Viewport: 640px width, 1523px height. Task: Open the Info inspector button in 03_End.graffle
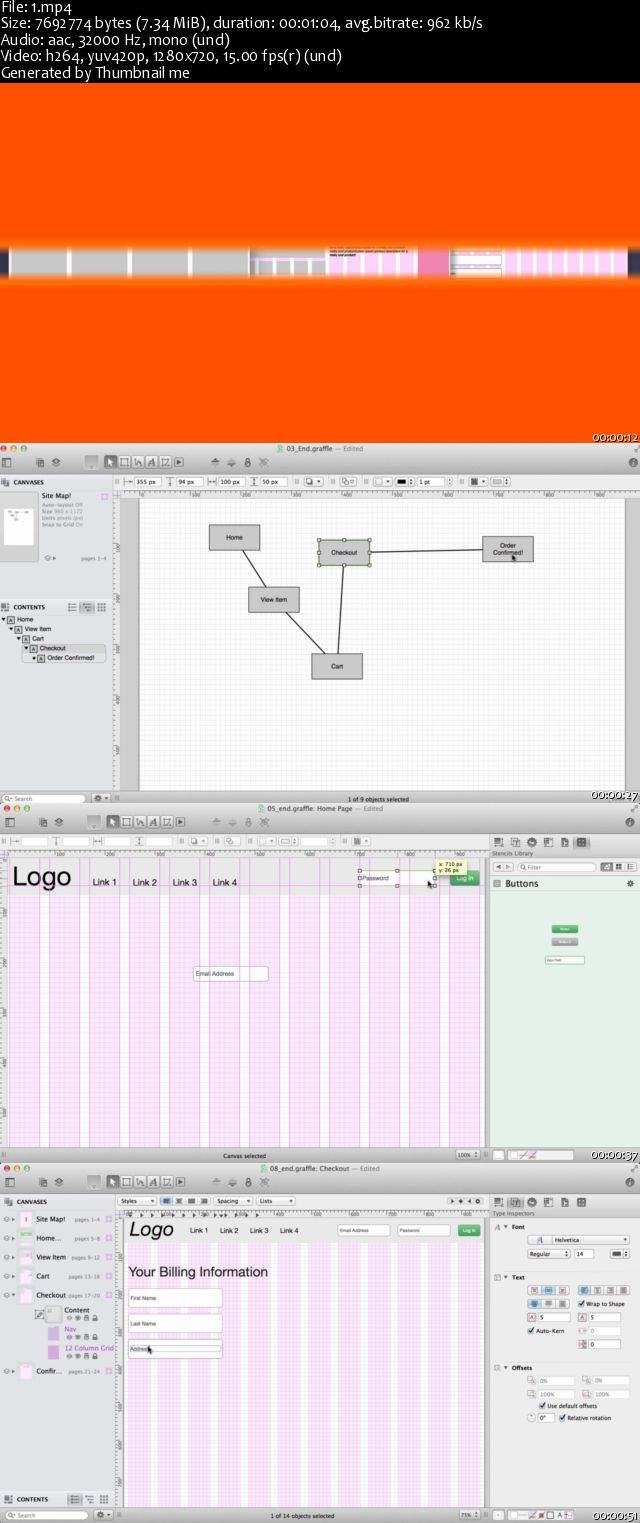(633, 462)
